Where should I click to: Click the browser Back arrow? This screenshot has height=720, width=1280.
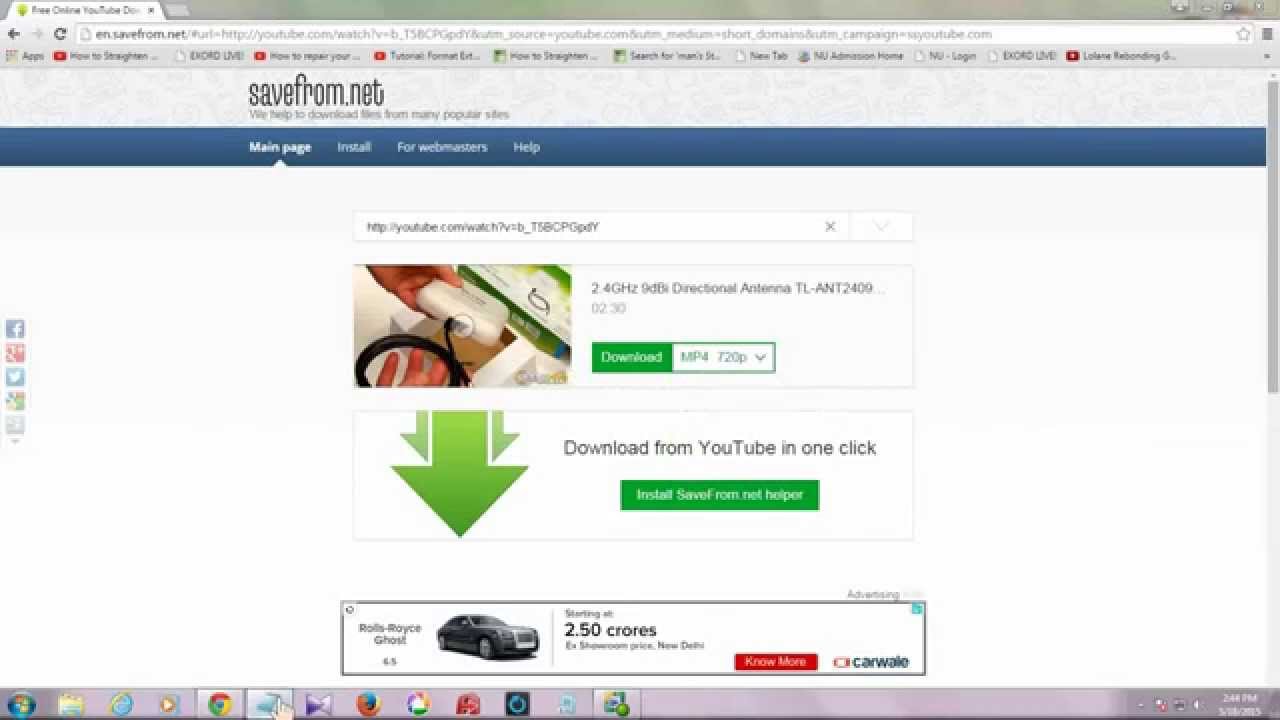coord(13,34)
